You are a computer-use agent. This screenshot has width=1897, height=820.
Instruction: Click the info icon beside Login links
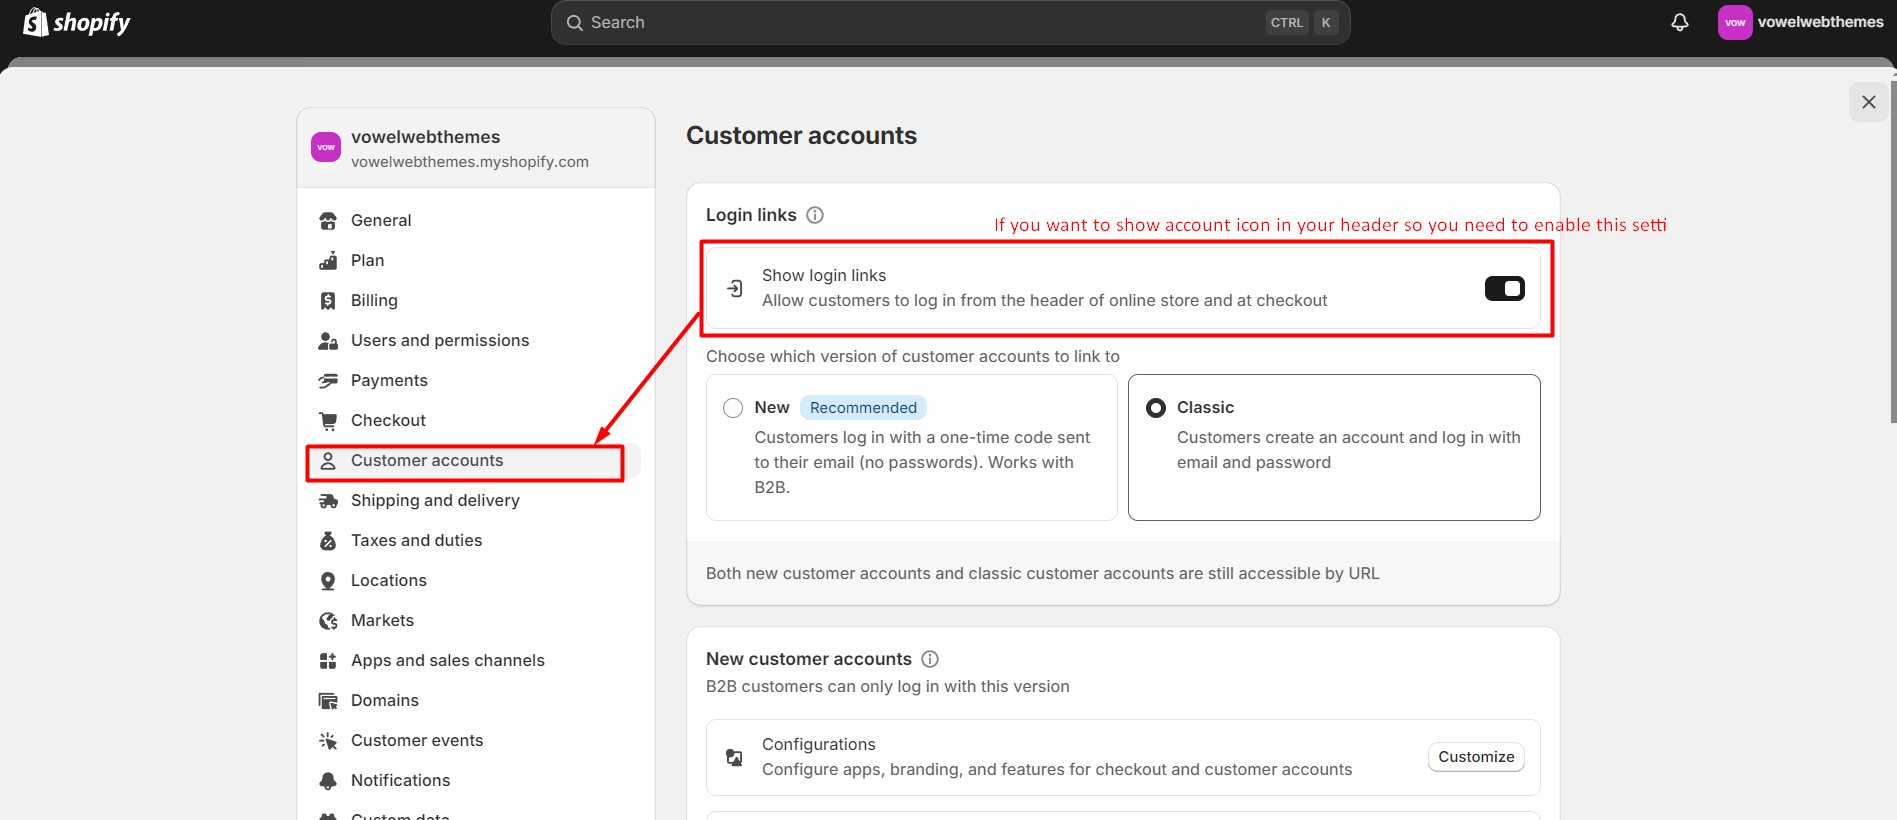click(815, 215)
